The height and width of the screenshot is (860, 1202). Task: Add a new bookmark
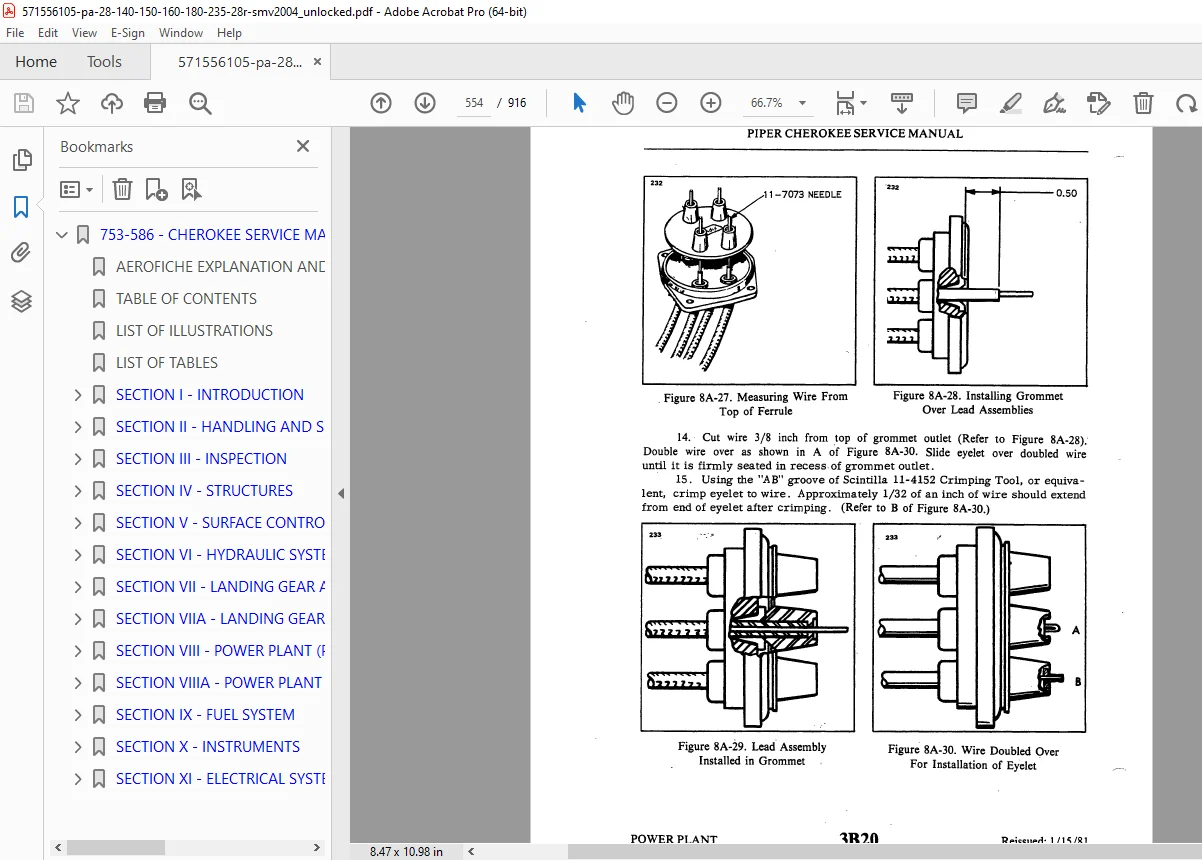[156, 189]
